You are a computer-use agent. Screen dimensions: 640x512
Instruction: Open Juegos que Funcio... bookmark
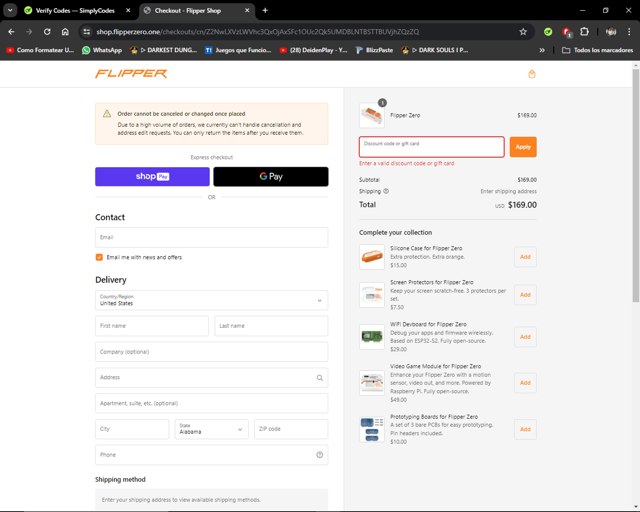[238, 50]
